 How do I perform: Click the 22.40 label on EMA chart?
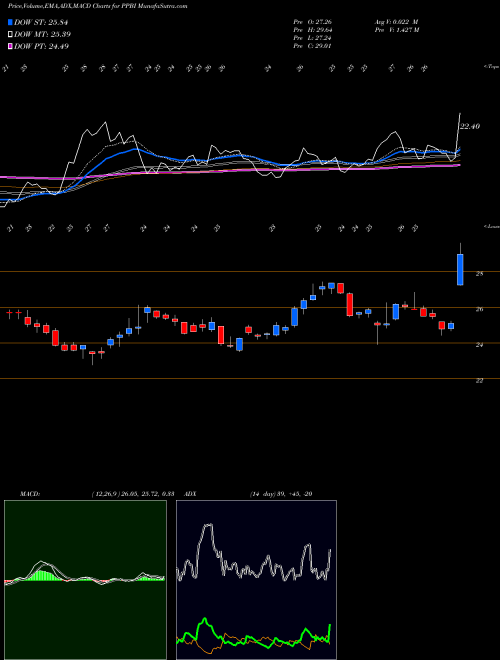click(x=470, y=126)
